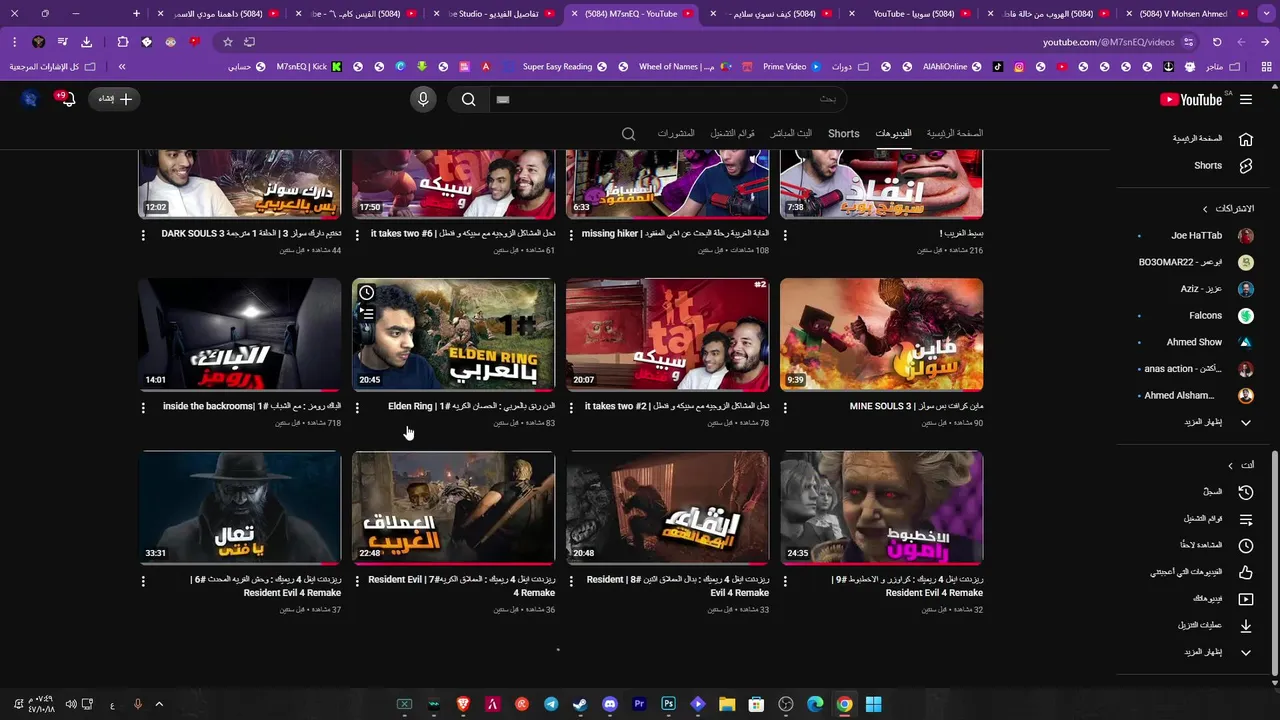Image resolution: width=1280 pixels, height=720 pixels.
Task: Open Photoshop from the taskbar
Action: [668, 704]
